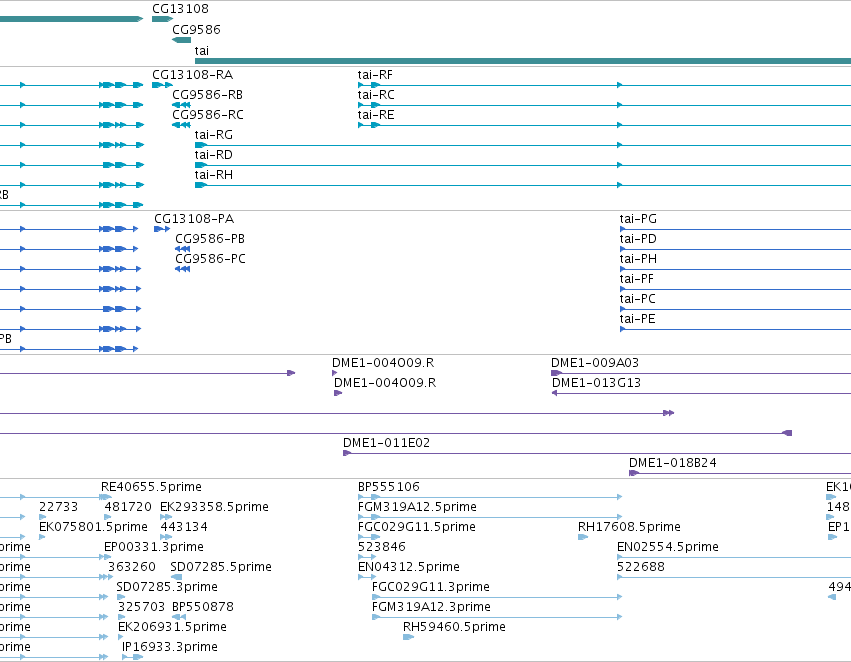851x662 pixels.
Task: Select the tai-RC transcript
Action: click(x=376, y=94)
